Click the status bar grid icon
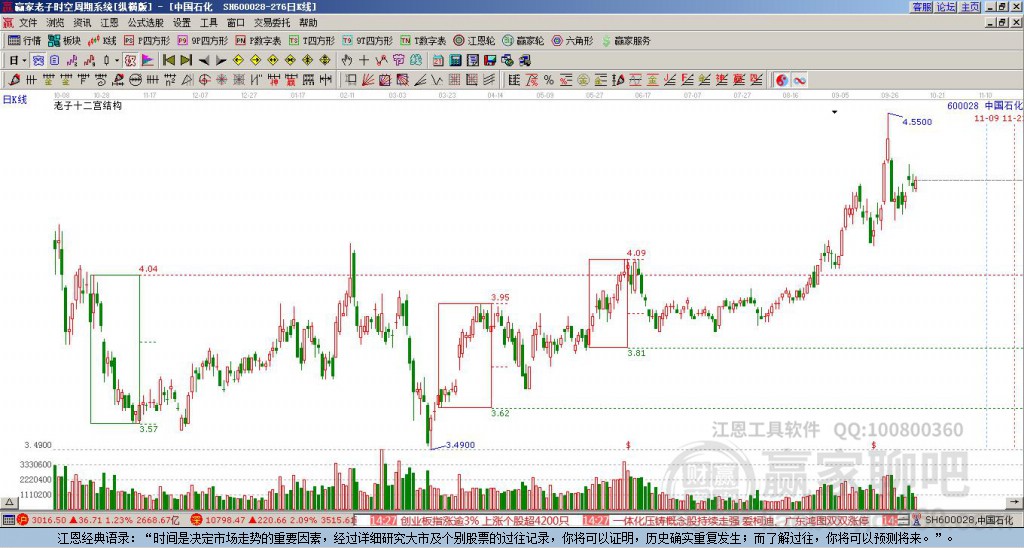This screenshot has height=548, width=1024. 8,521
